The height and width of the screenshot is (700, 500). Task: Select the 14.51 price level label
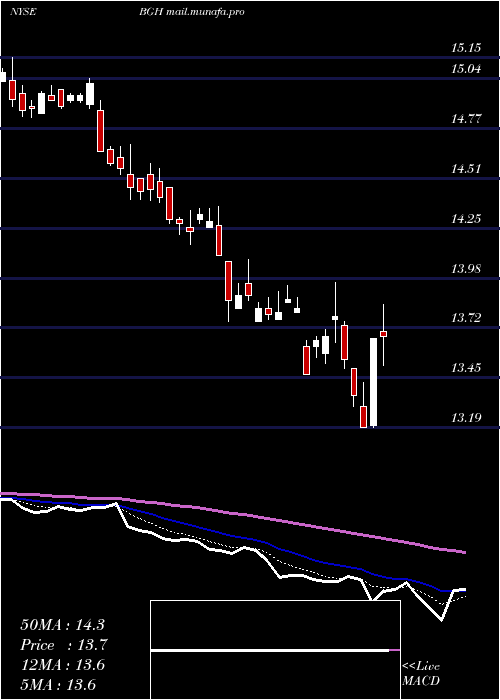466,169
